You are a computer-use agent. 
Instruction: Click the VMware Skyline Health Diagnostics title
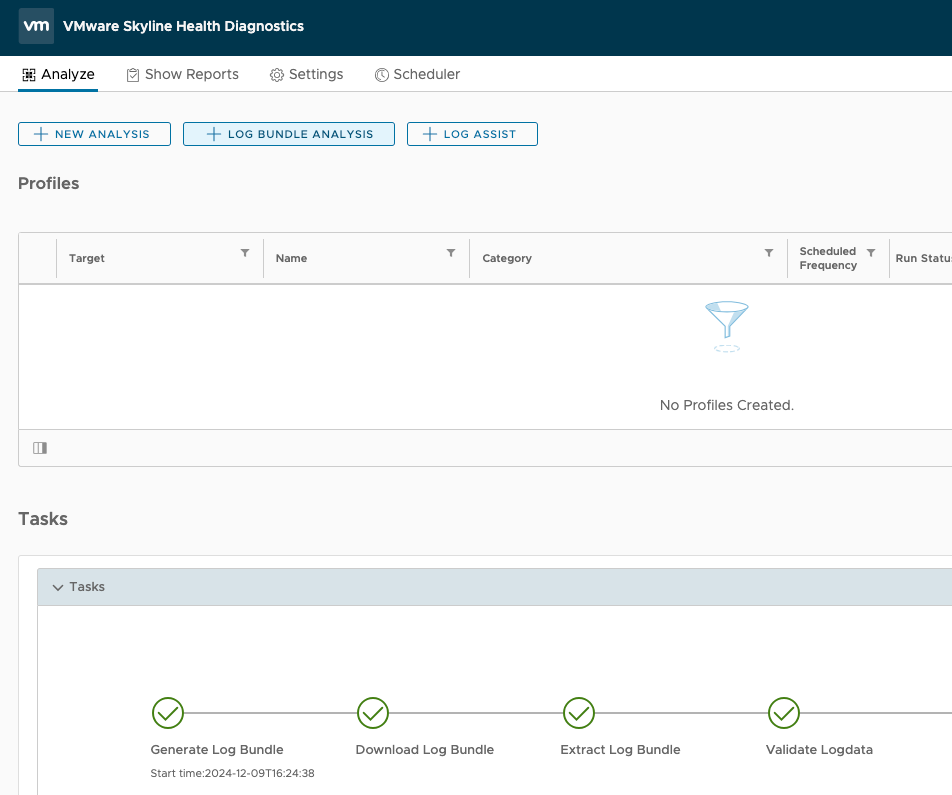pyautogui.click(x=183, y=26)
